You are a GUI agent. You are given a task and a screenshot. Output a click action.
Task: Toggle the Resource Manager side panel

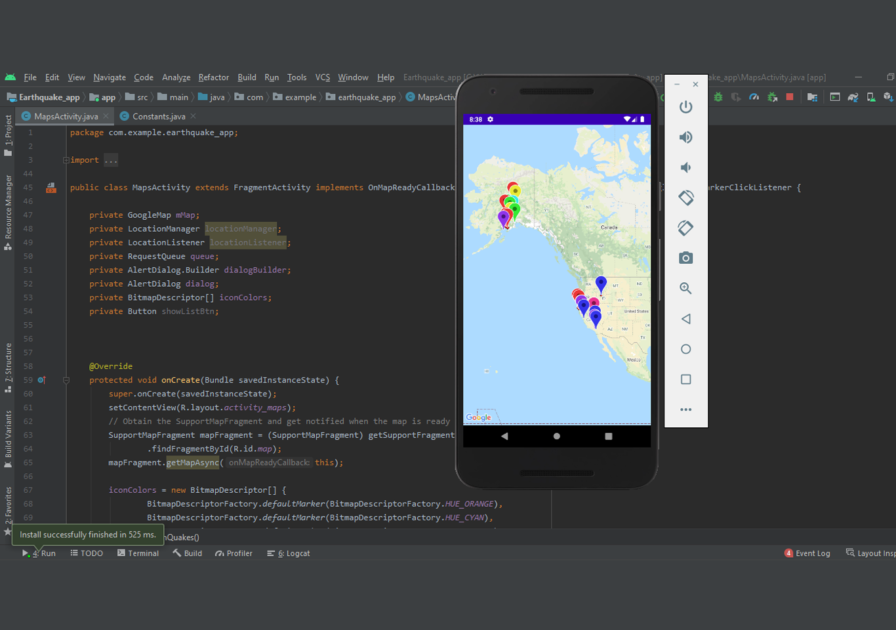coord(8,213)
